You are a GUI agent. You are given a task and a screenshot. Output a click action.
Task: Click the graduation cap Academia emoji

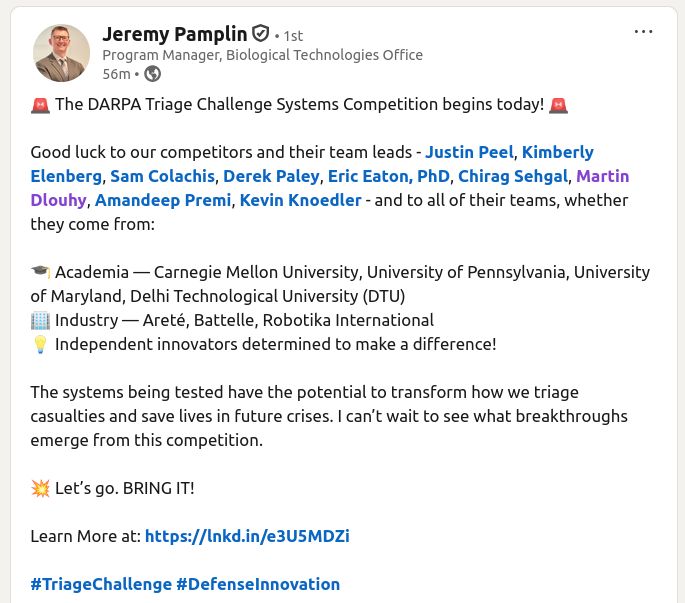click(40, 272)
